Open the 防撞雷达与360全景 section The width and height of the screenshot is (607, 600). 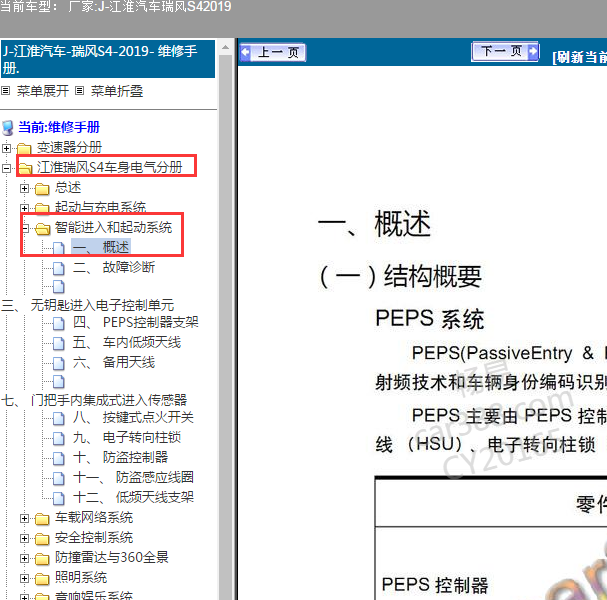tap(112, 557)
